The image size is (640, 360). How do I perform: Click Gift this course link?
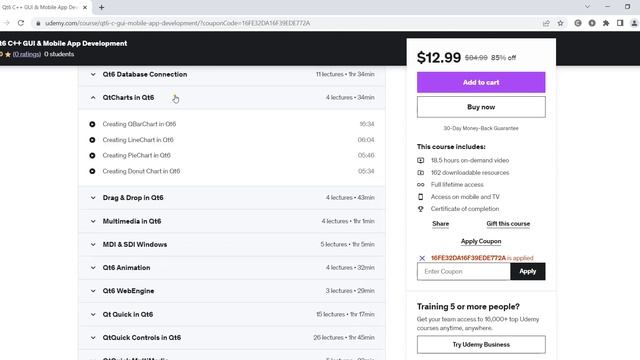click(508, 224)
